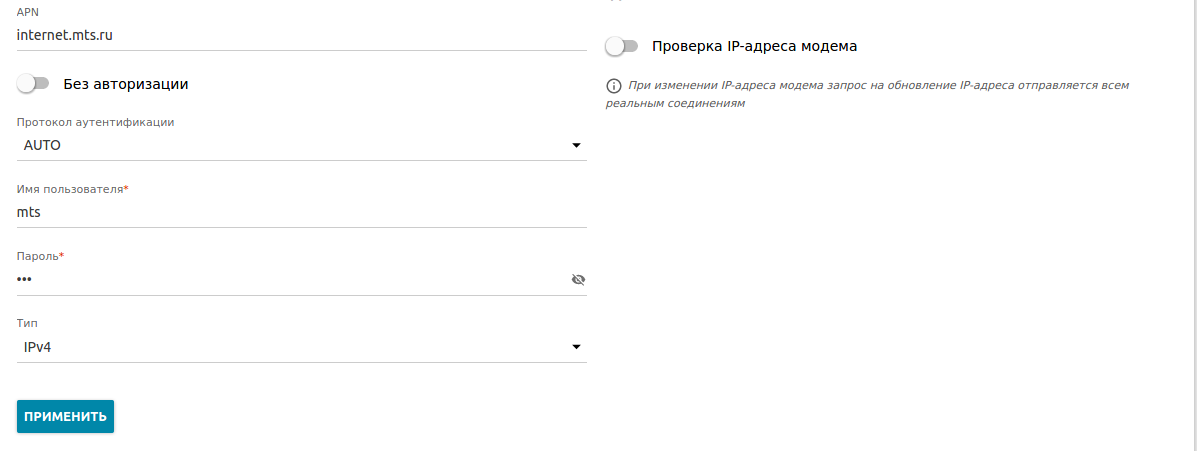Toggle the "Без авторизации" switch
This screenshot has width=1197, height=451.
pyautogui.click(x=33, y=84)
